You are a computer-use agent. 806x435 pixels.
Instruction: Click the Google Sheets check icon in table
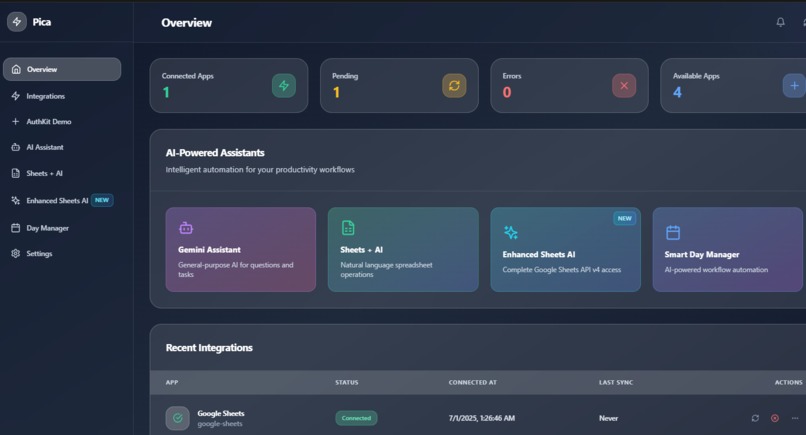coord(177,418)
